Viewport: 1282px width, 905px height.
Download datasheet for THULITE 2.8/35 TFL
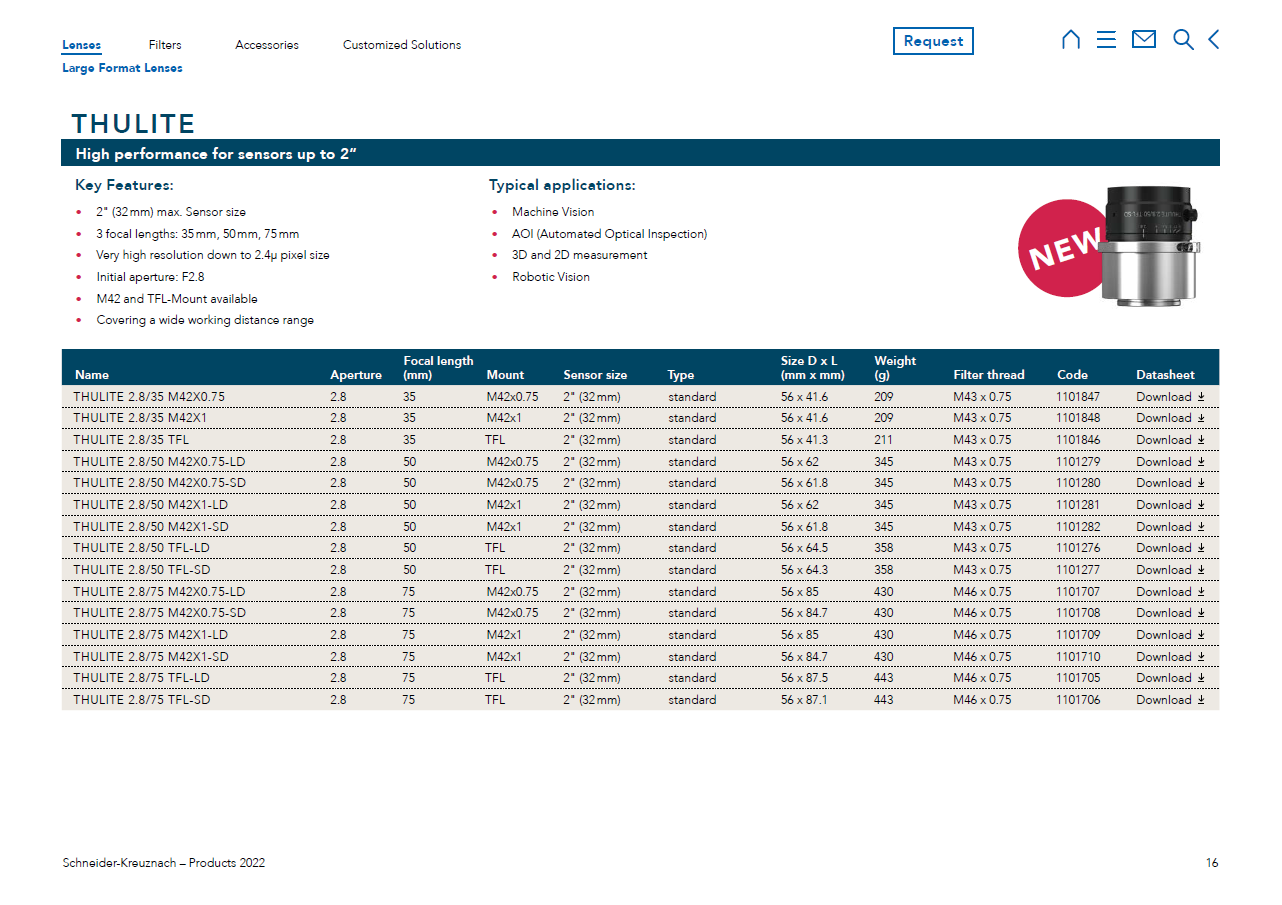click(1170, 440)
